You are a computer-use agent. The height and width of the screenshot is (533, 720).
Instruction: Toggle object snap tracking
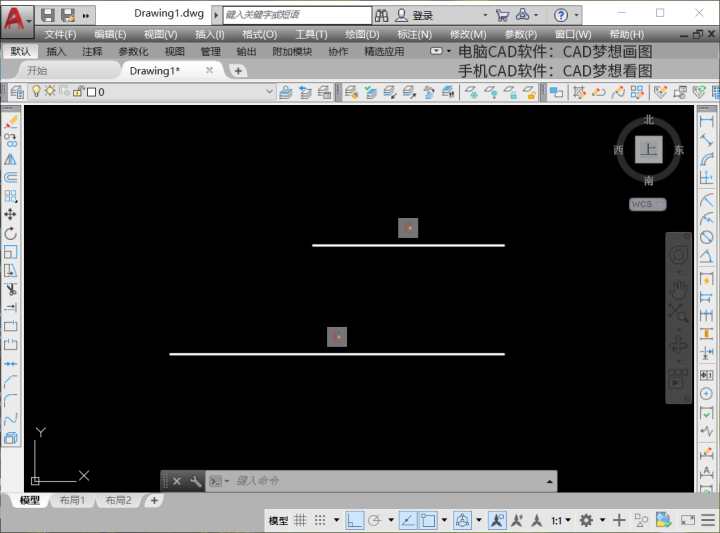[407, 520]
